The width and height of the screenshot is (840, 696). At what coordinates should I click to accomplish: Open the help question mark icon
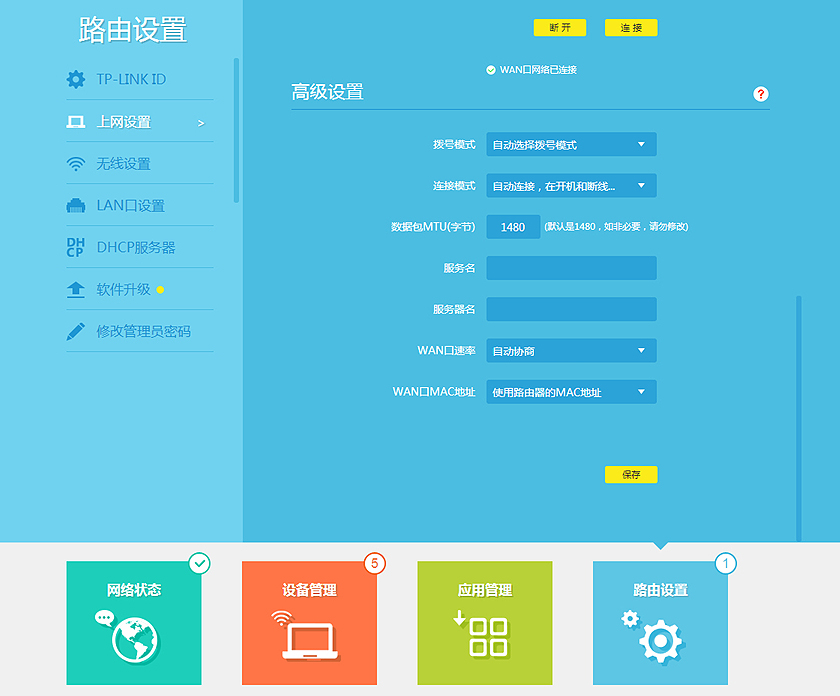click(x=761, y=94)
